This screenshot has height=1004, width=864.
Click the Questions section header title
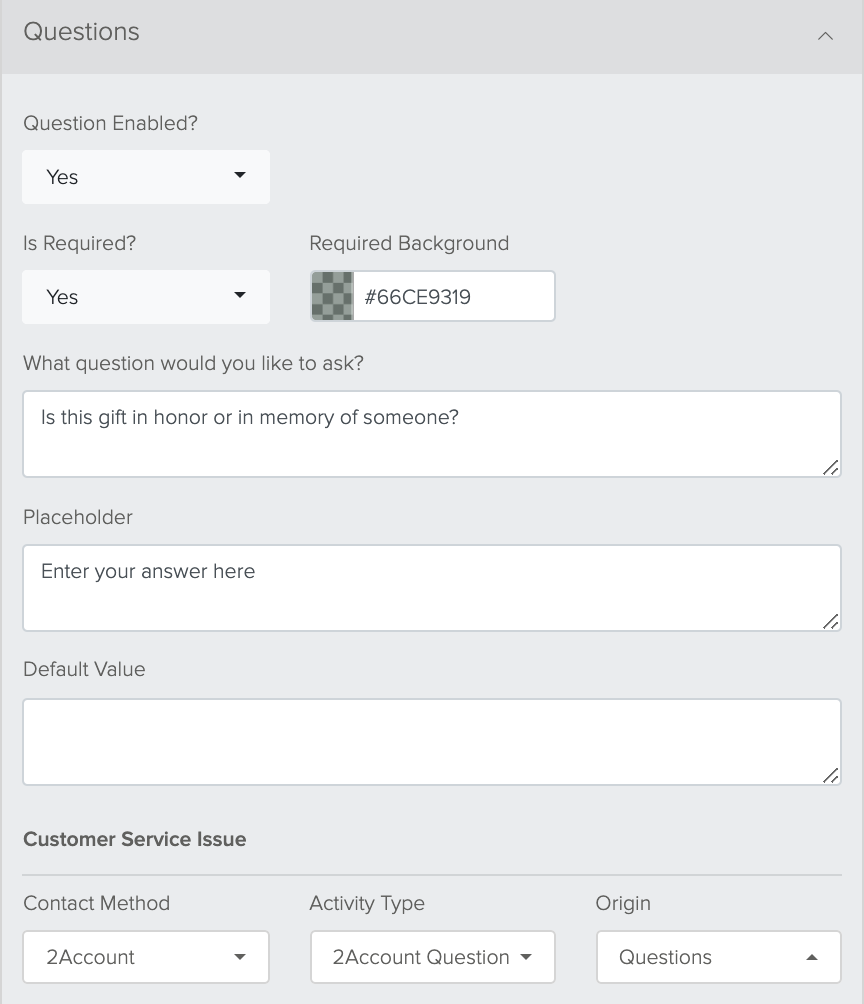(81, 31)
